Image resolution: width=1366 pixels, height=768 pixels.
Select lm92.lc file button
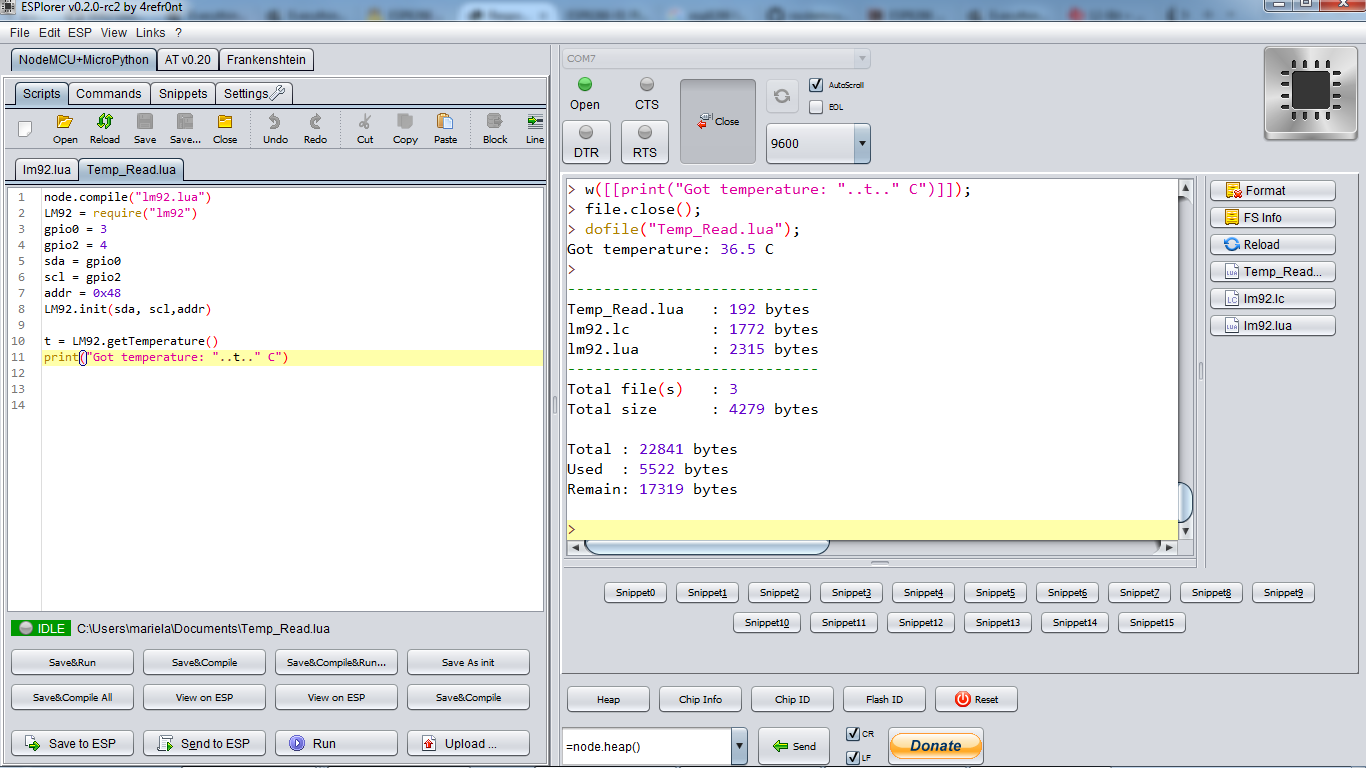point(1273,299)
